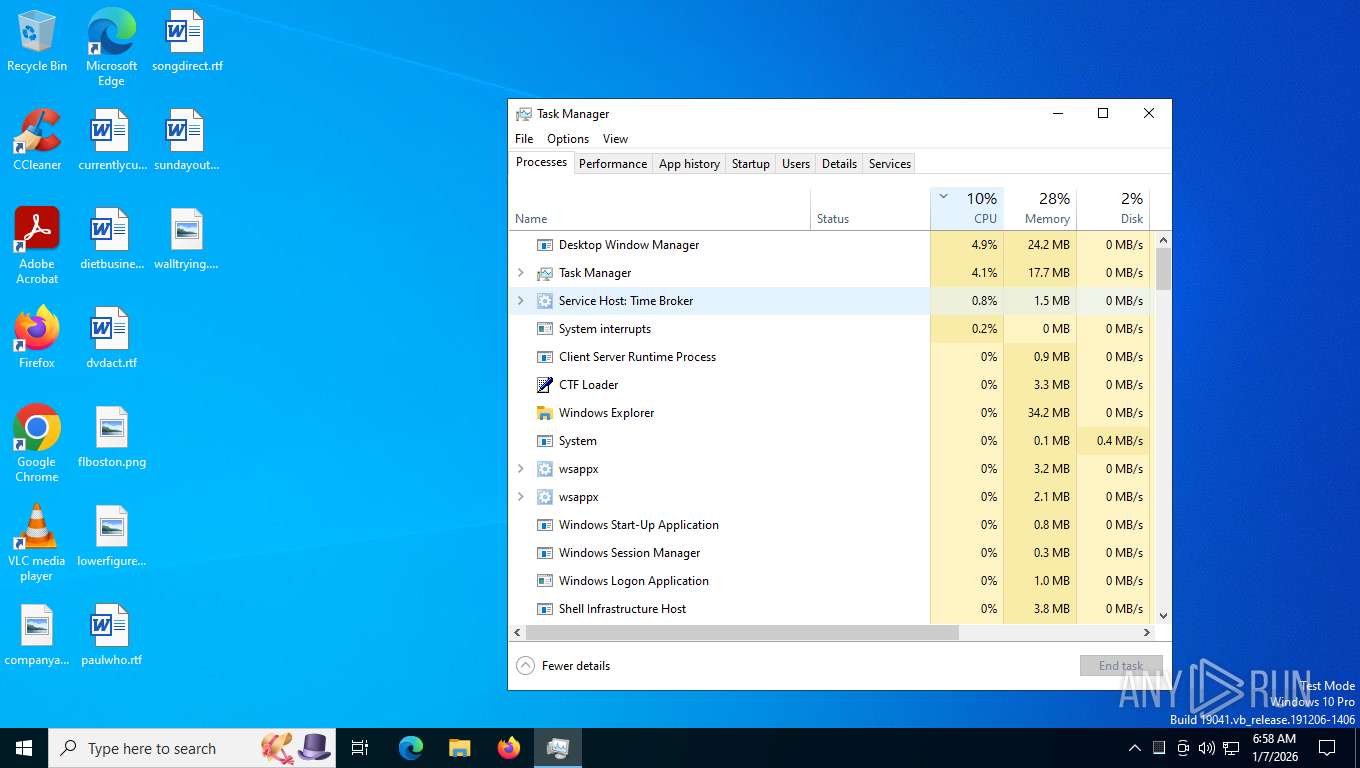Open walltrying image file icon
1360x768 pixels.
[x=187, y=240]
